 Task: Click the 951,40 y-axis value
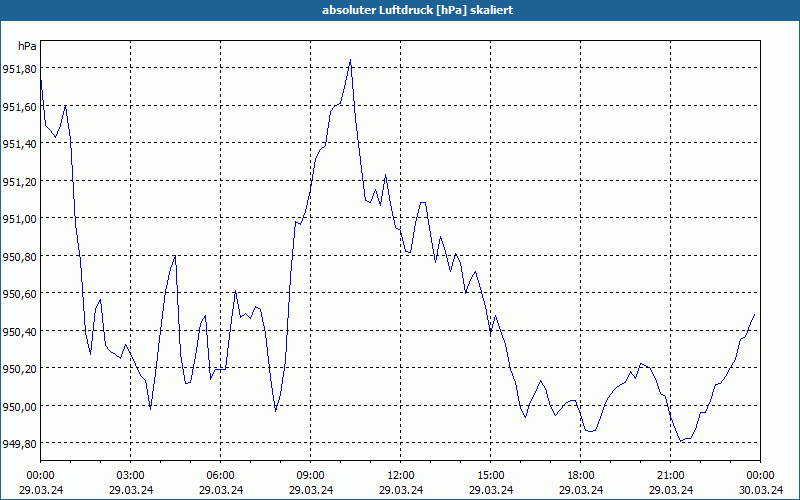point(19,144)
